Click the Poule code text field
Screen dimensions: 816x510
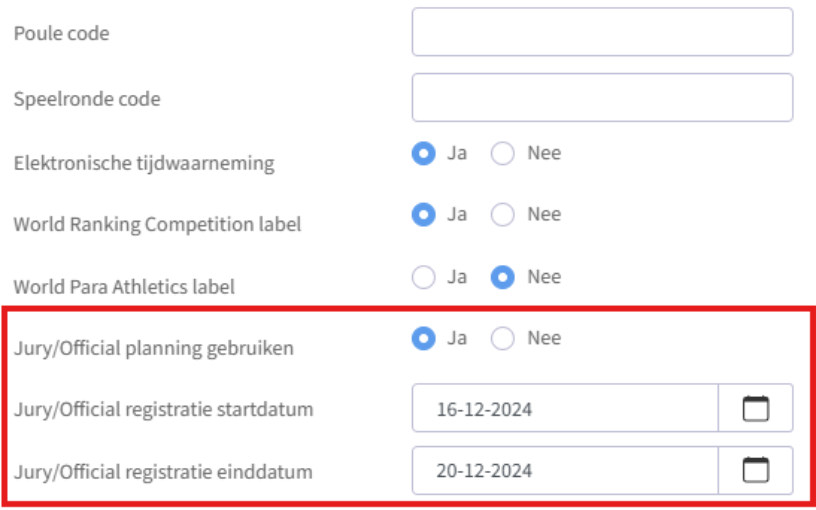[x=602, y=32]
